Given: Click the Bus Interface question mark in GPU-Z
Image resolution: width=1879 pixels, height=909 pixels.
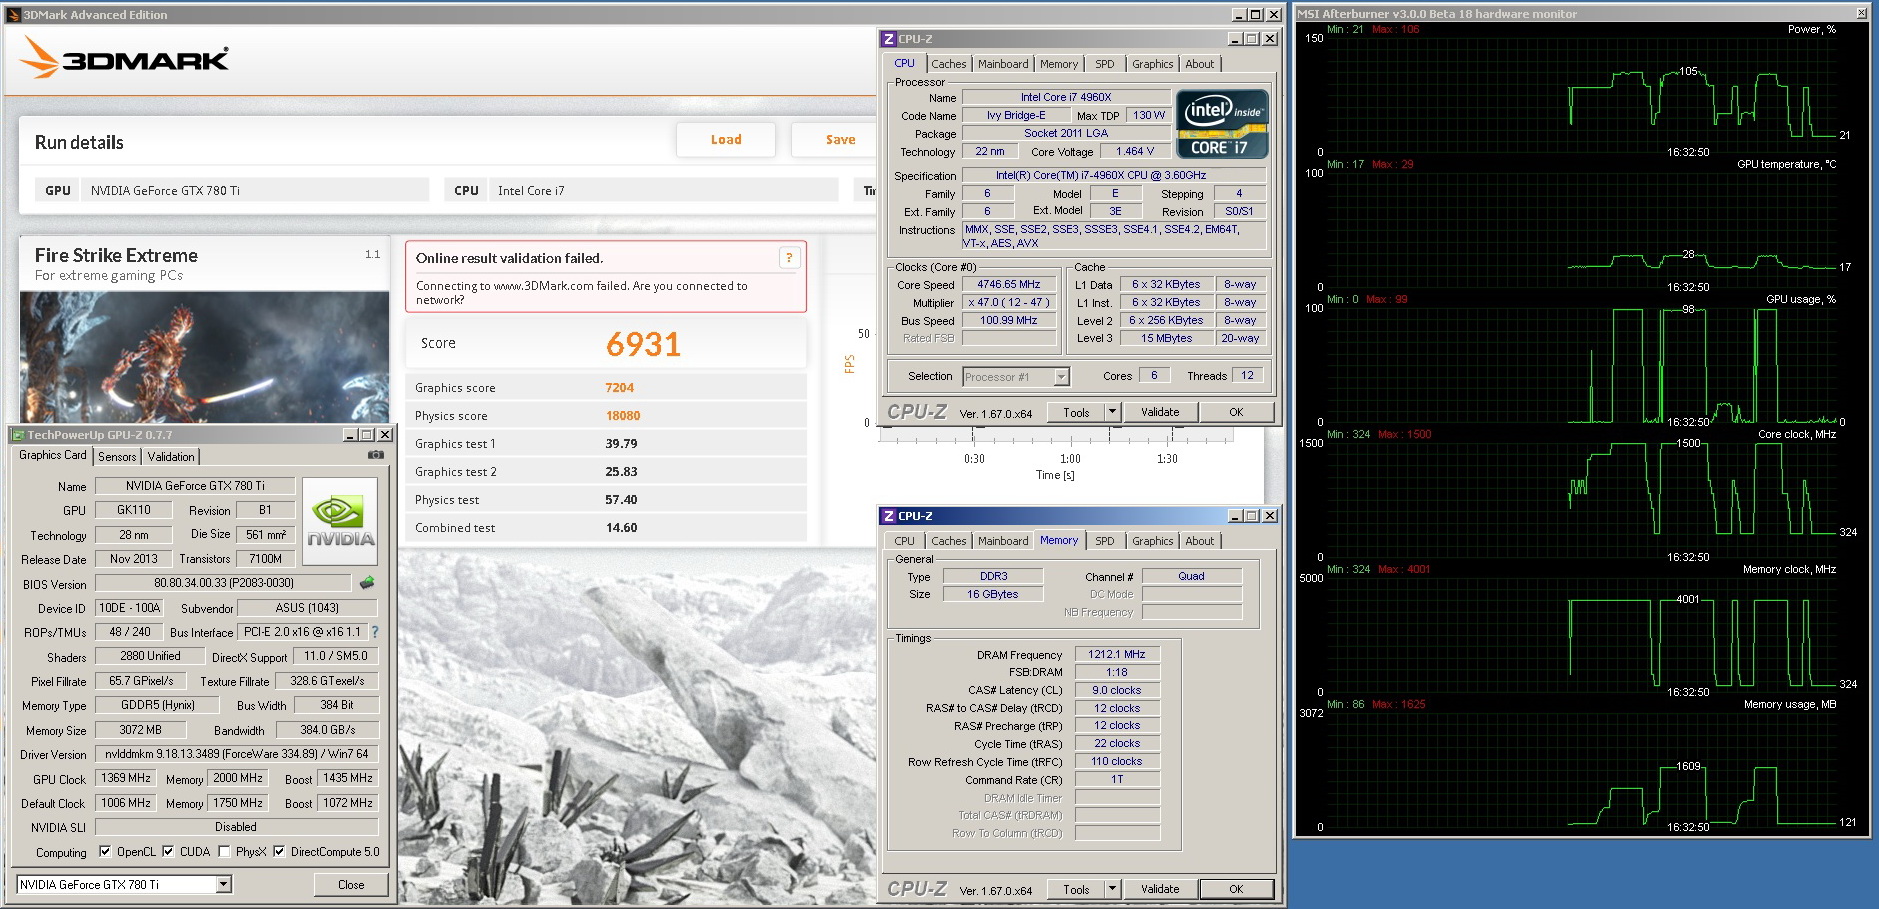Looking at the screenshot, I should [375, 632].
